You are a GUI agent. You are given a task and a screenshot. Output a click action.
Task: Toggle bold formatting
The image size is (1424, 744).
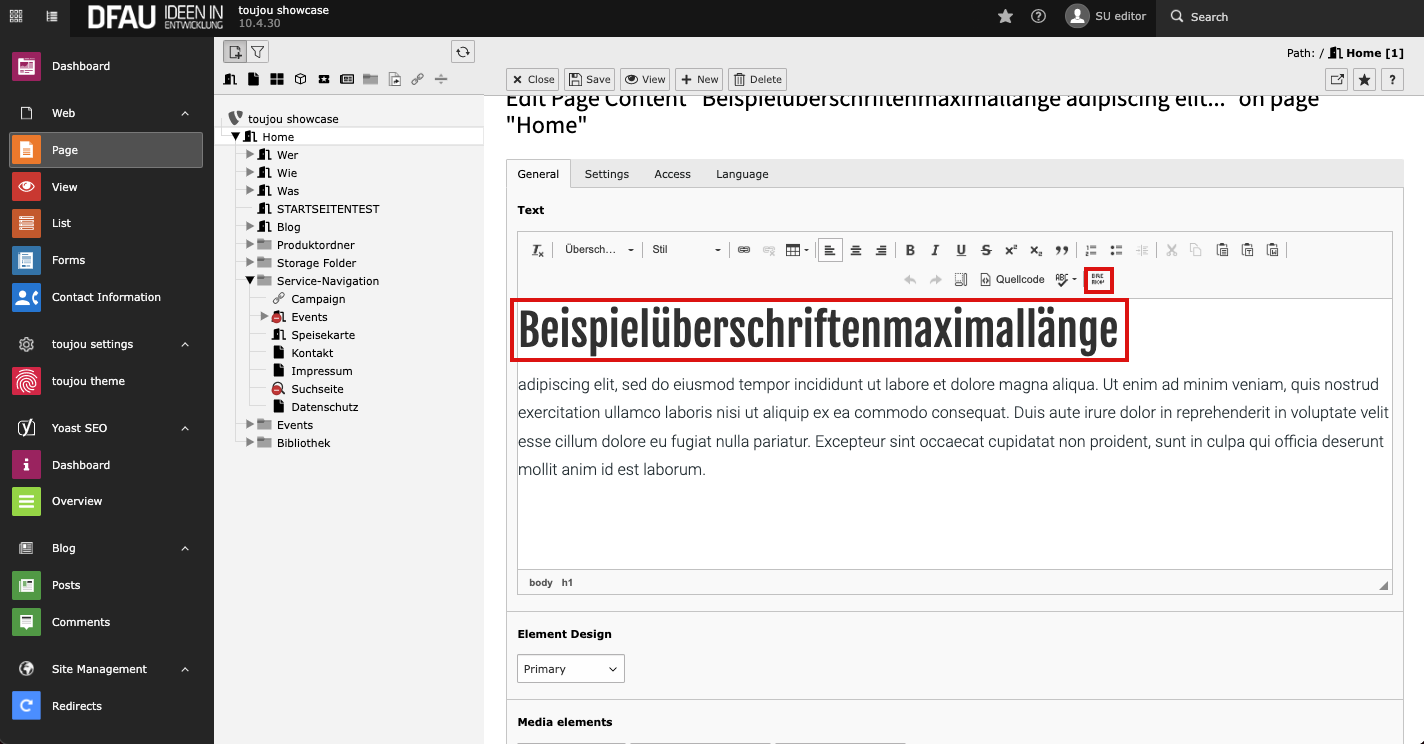pyautogui.click(x=910, y=251)
